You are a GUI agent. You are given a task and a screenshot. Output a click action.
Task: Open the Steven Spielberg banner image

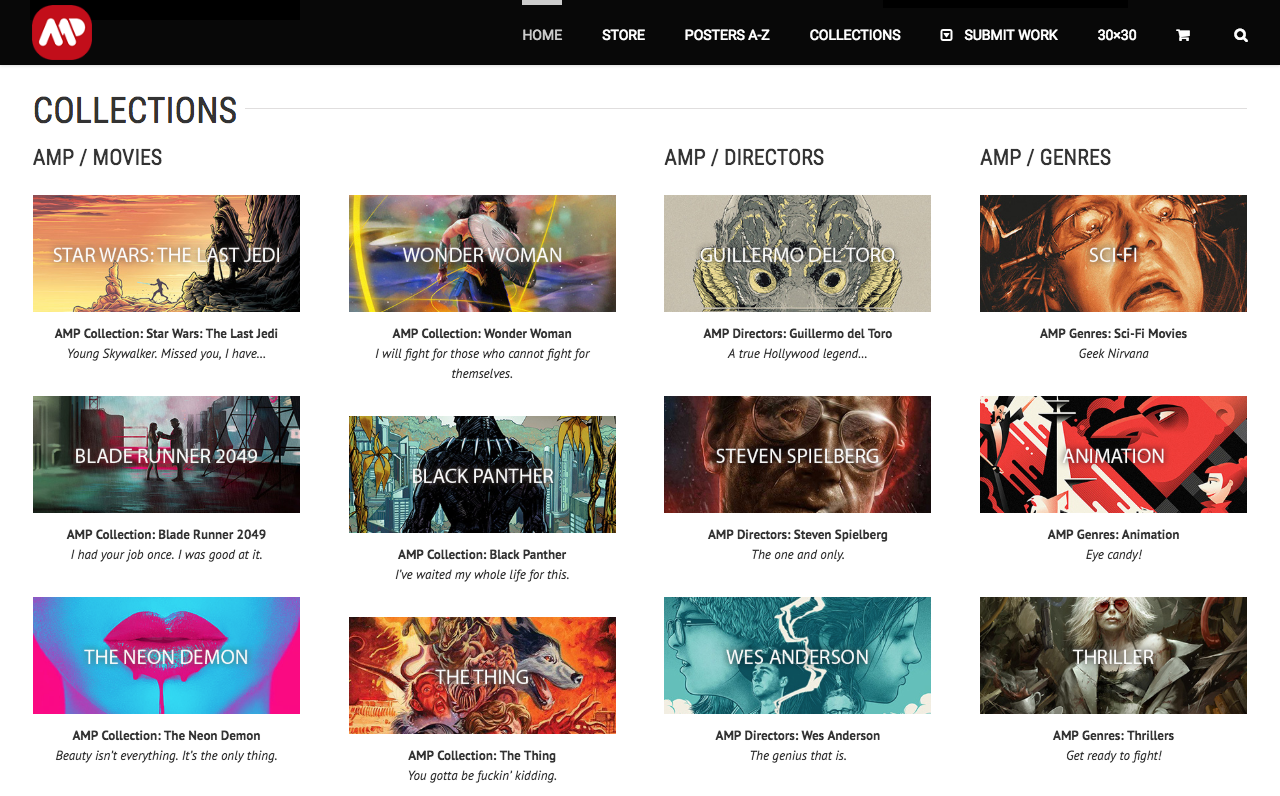pyautogui.click(x=797, y=454)
